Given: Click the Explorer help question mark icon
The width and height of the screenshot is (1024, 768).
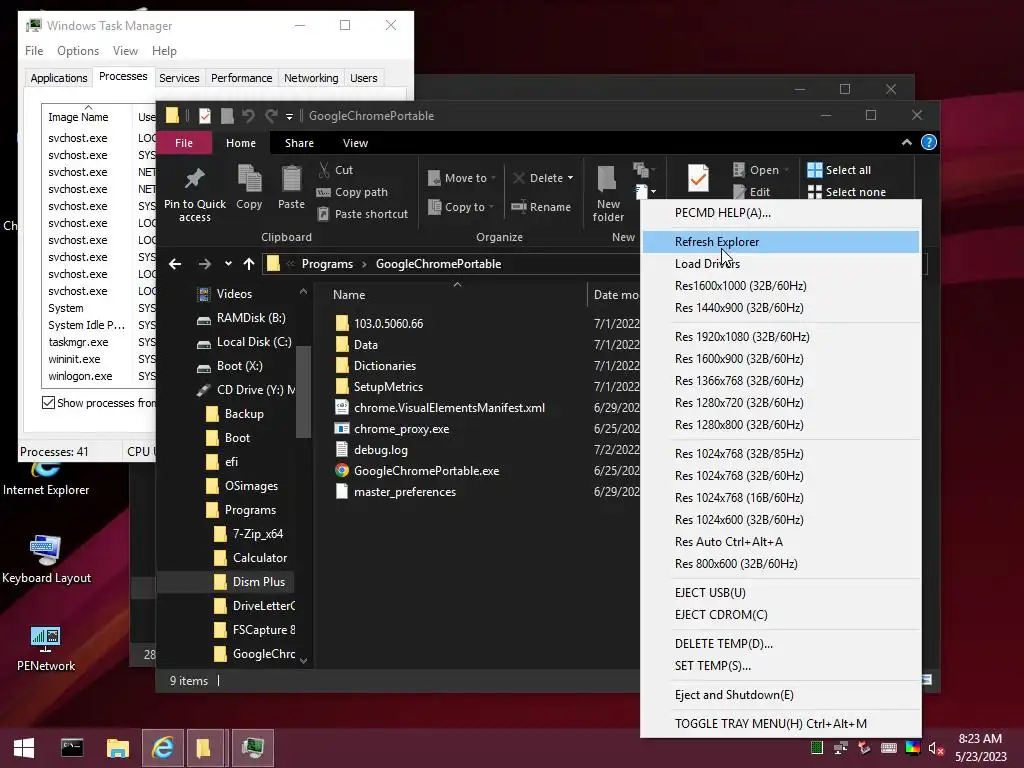Looking at the screenshot, I should point(929,142).
